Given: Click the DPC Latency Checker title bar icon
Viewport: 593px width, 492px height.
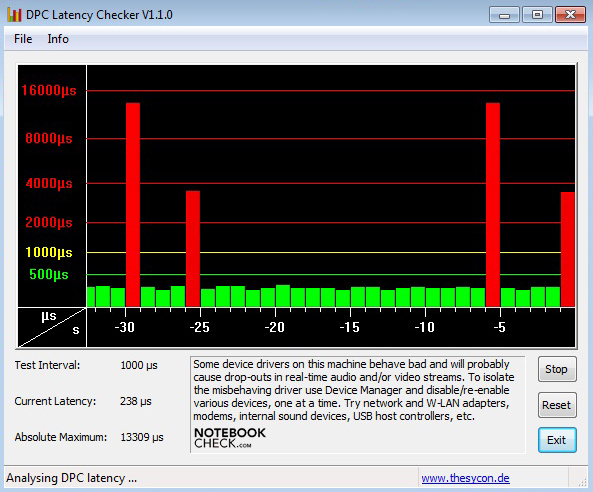Looking at the screenshot, I should coord(14,15).
